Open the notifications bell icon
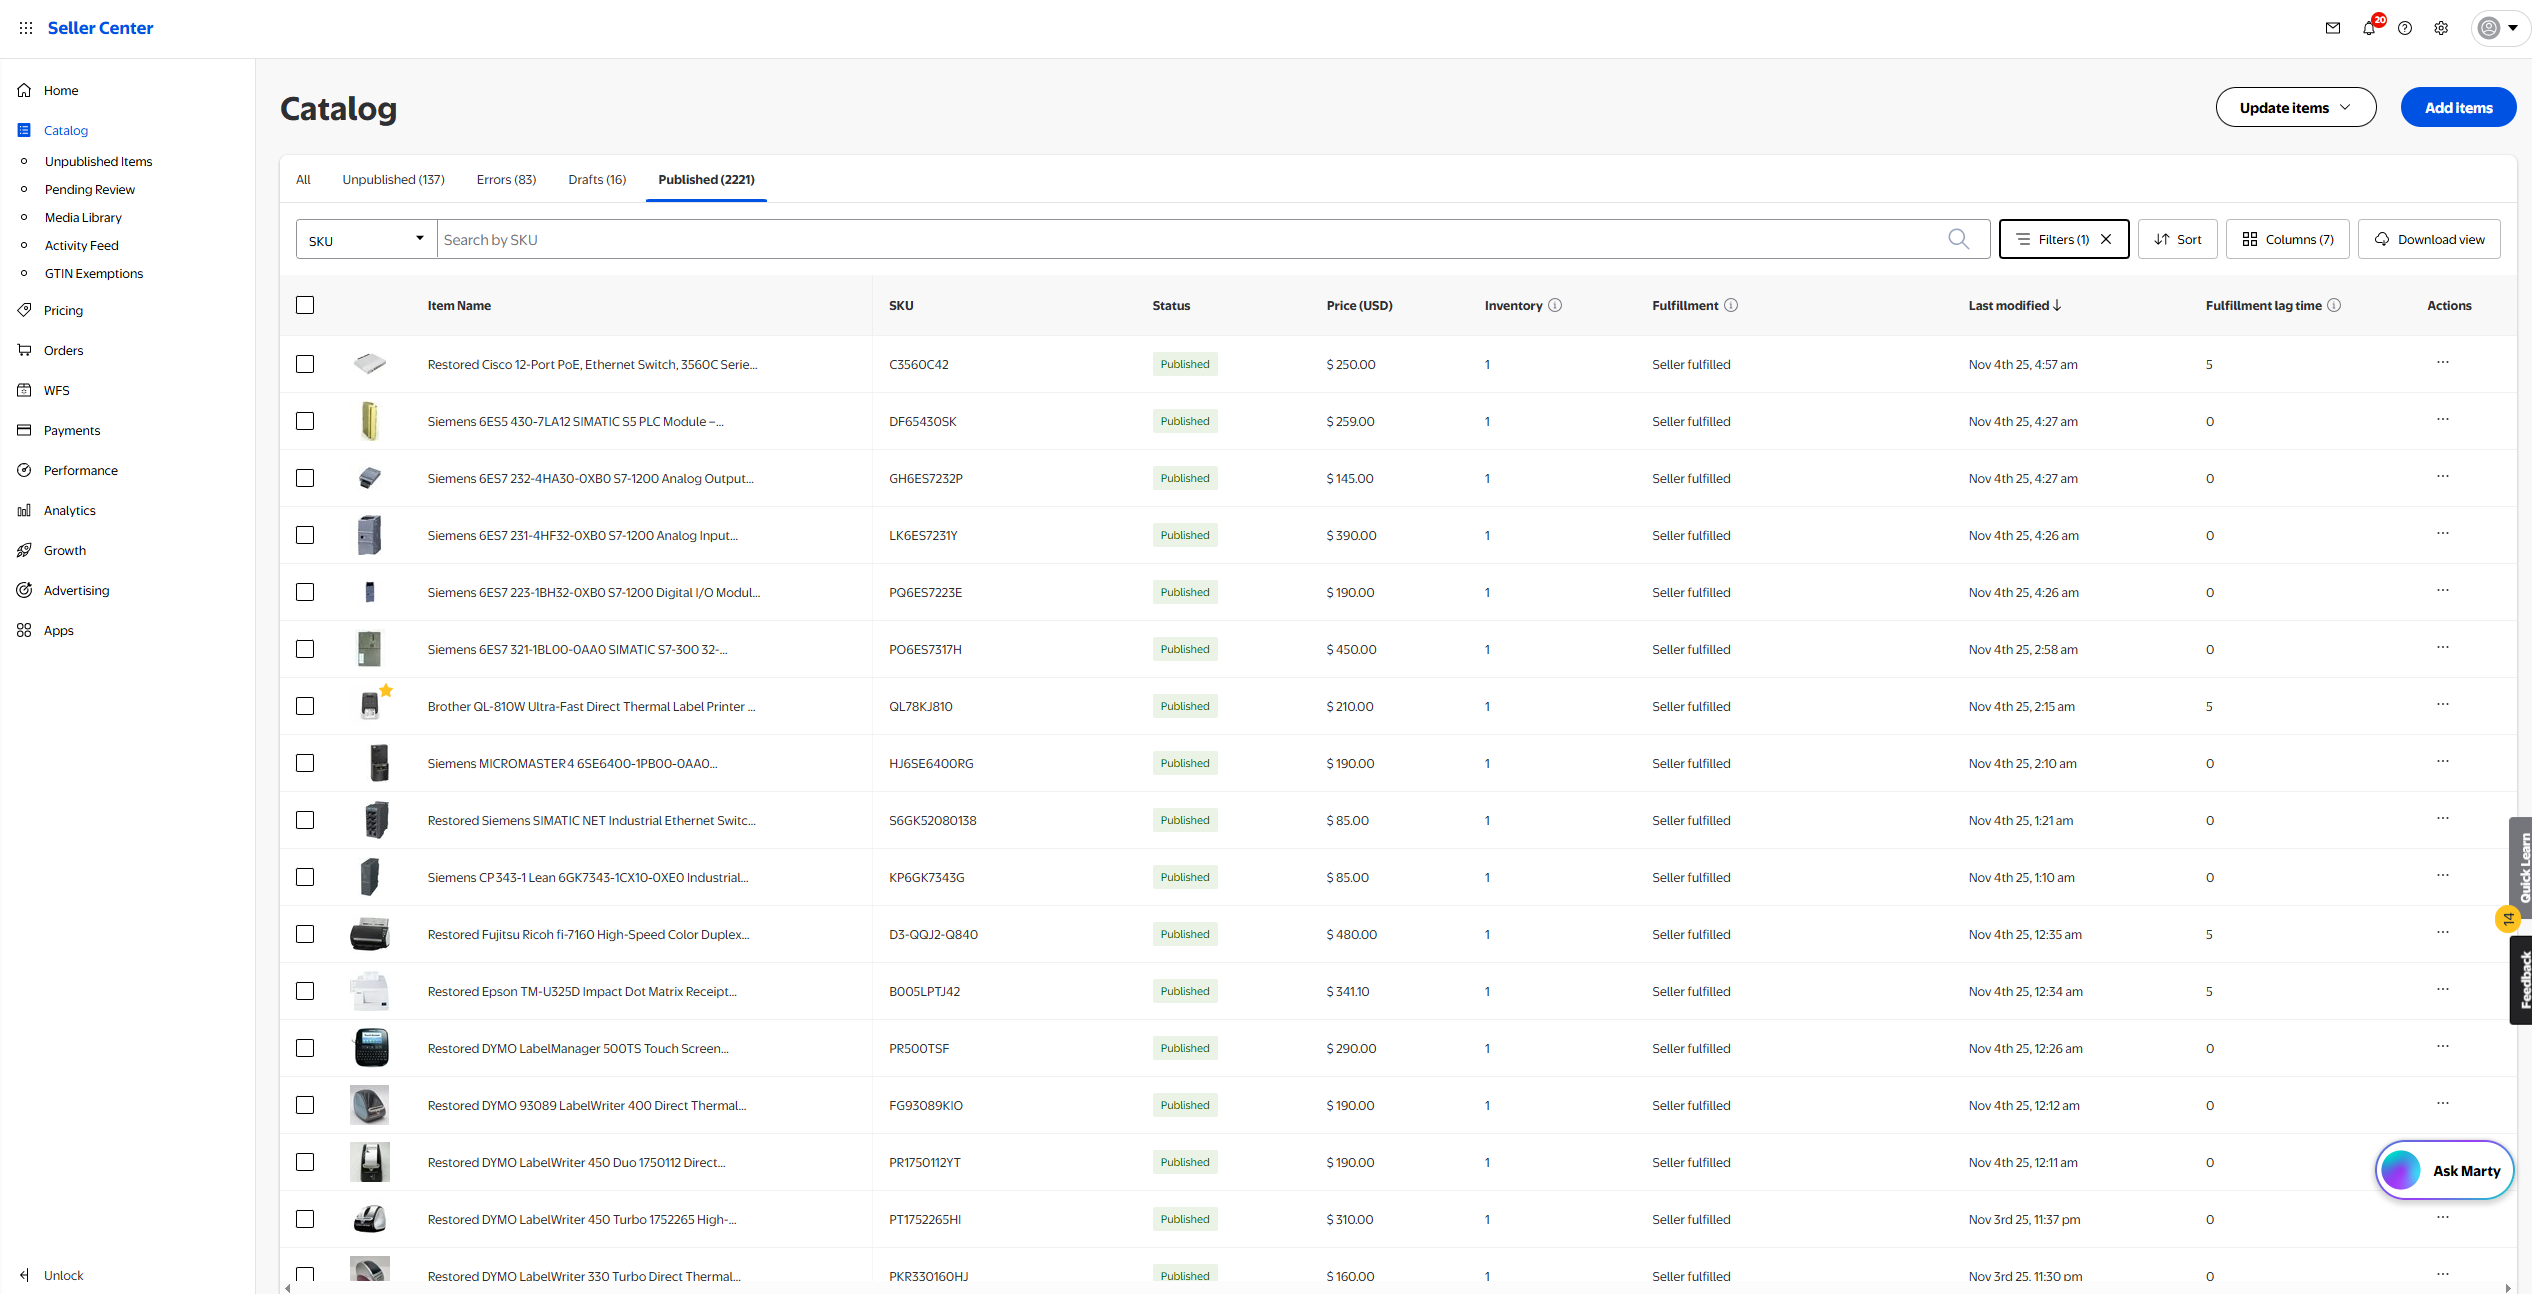2532x1294 pixels. tap(2369, 28)
